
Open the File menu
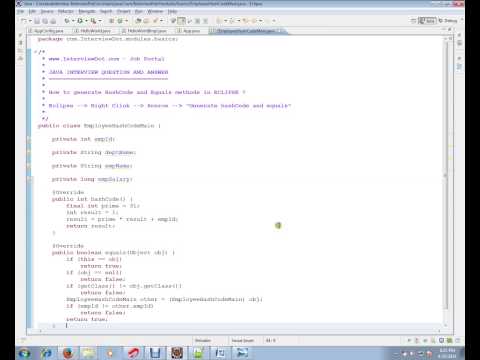(21, 11)
